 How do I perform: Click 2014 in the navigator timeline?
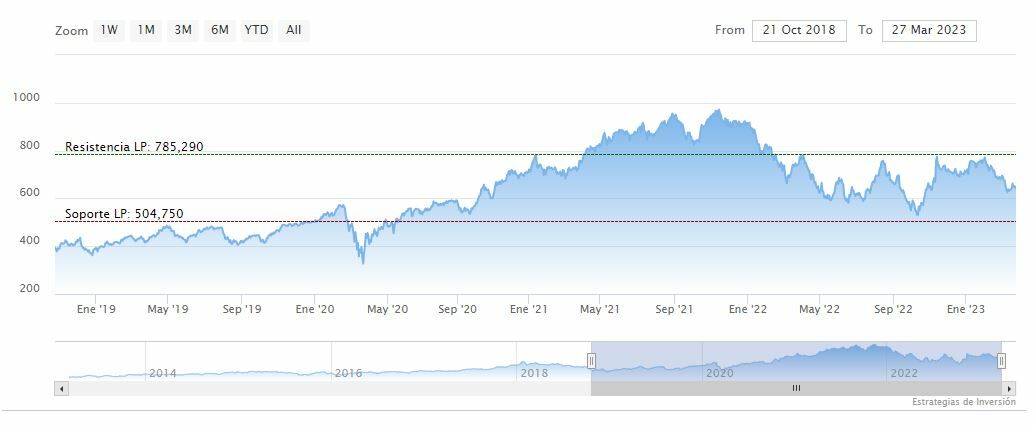(x=162, y=373)
